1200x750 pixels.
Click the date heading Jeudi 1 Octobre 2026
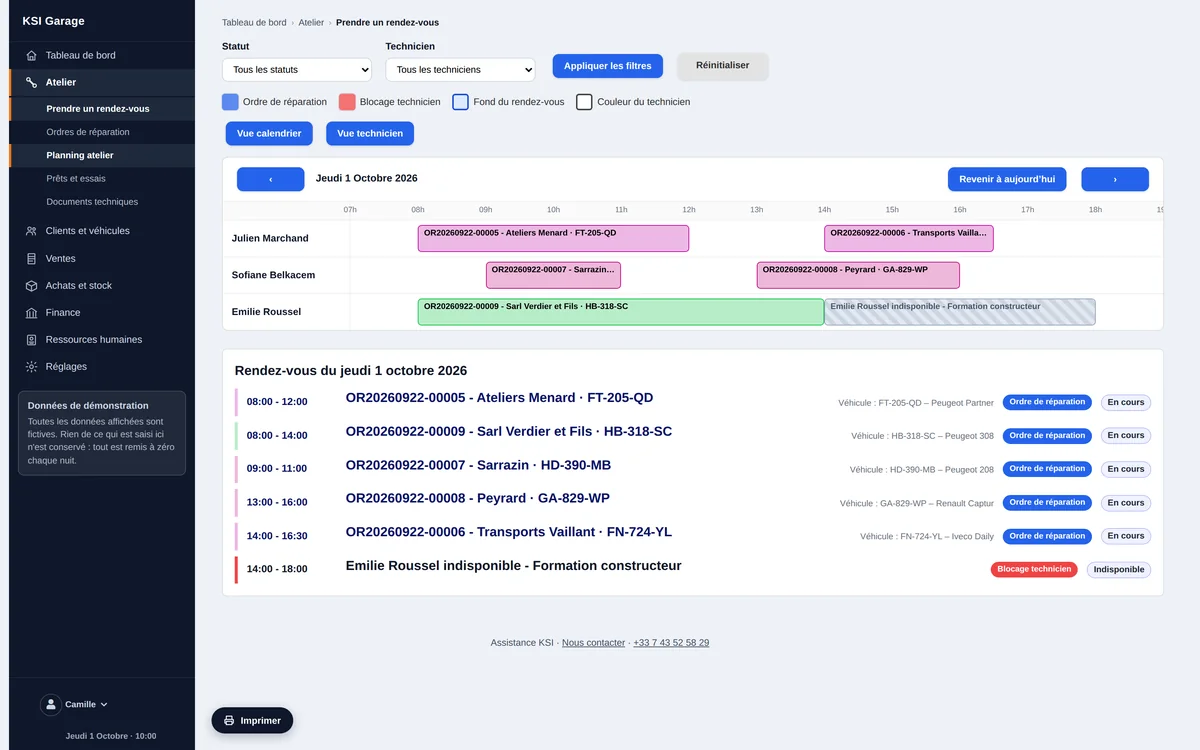[x=367, y=178]
